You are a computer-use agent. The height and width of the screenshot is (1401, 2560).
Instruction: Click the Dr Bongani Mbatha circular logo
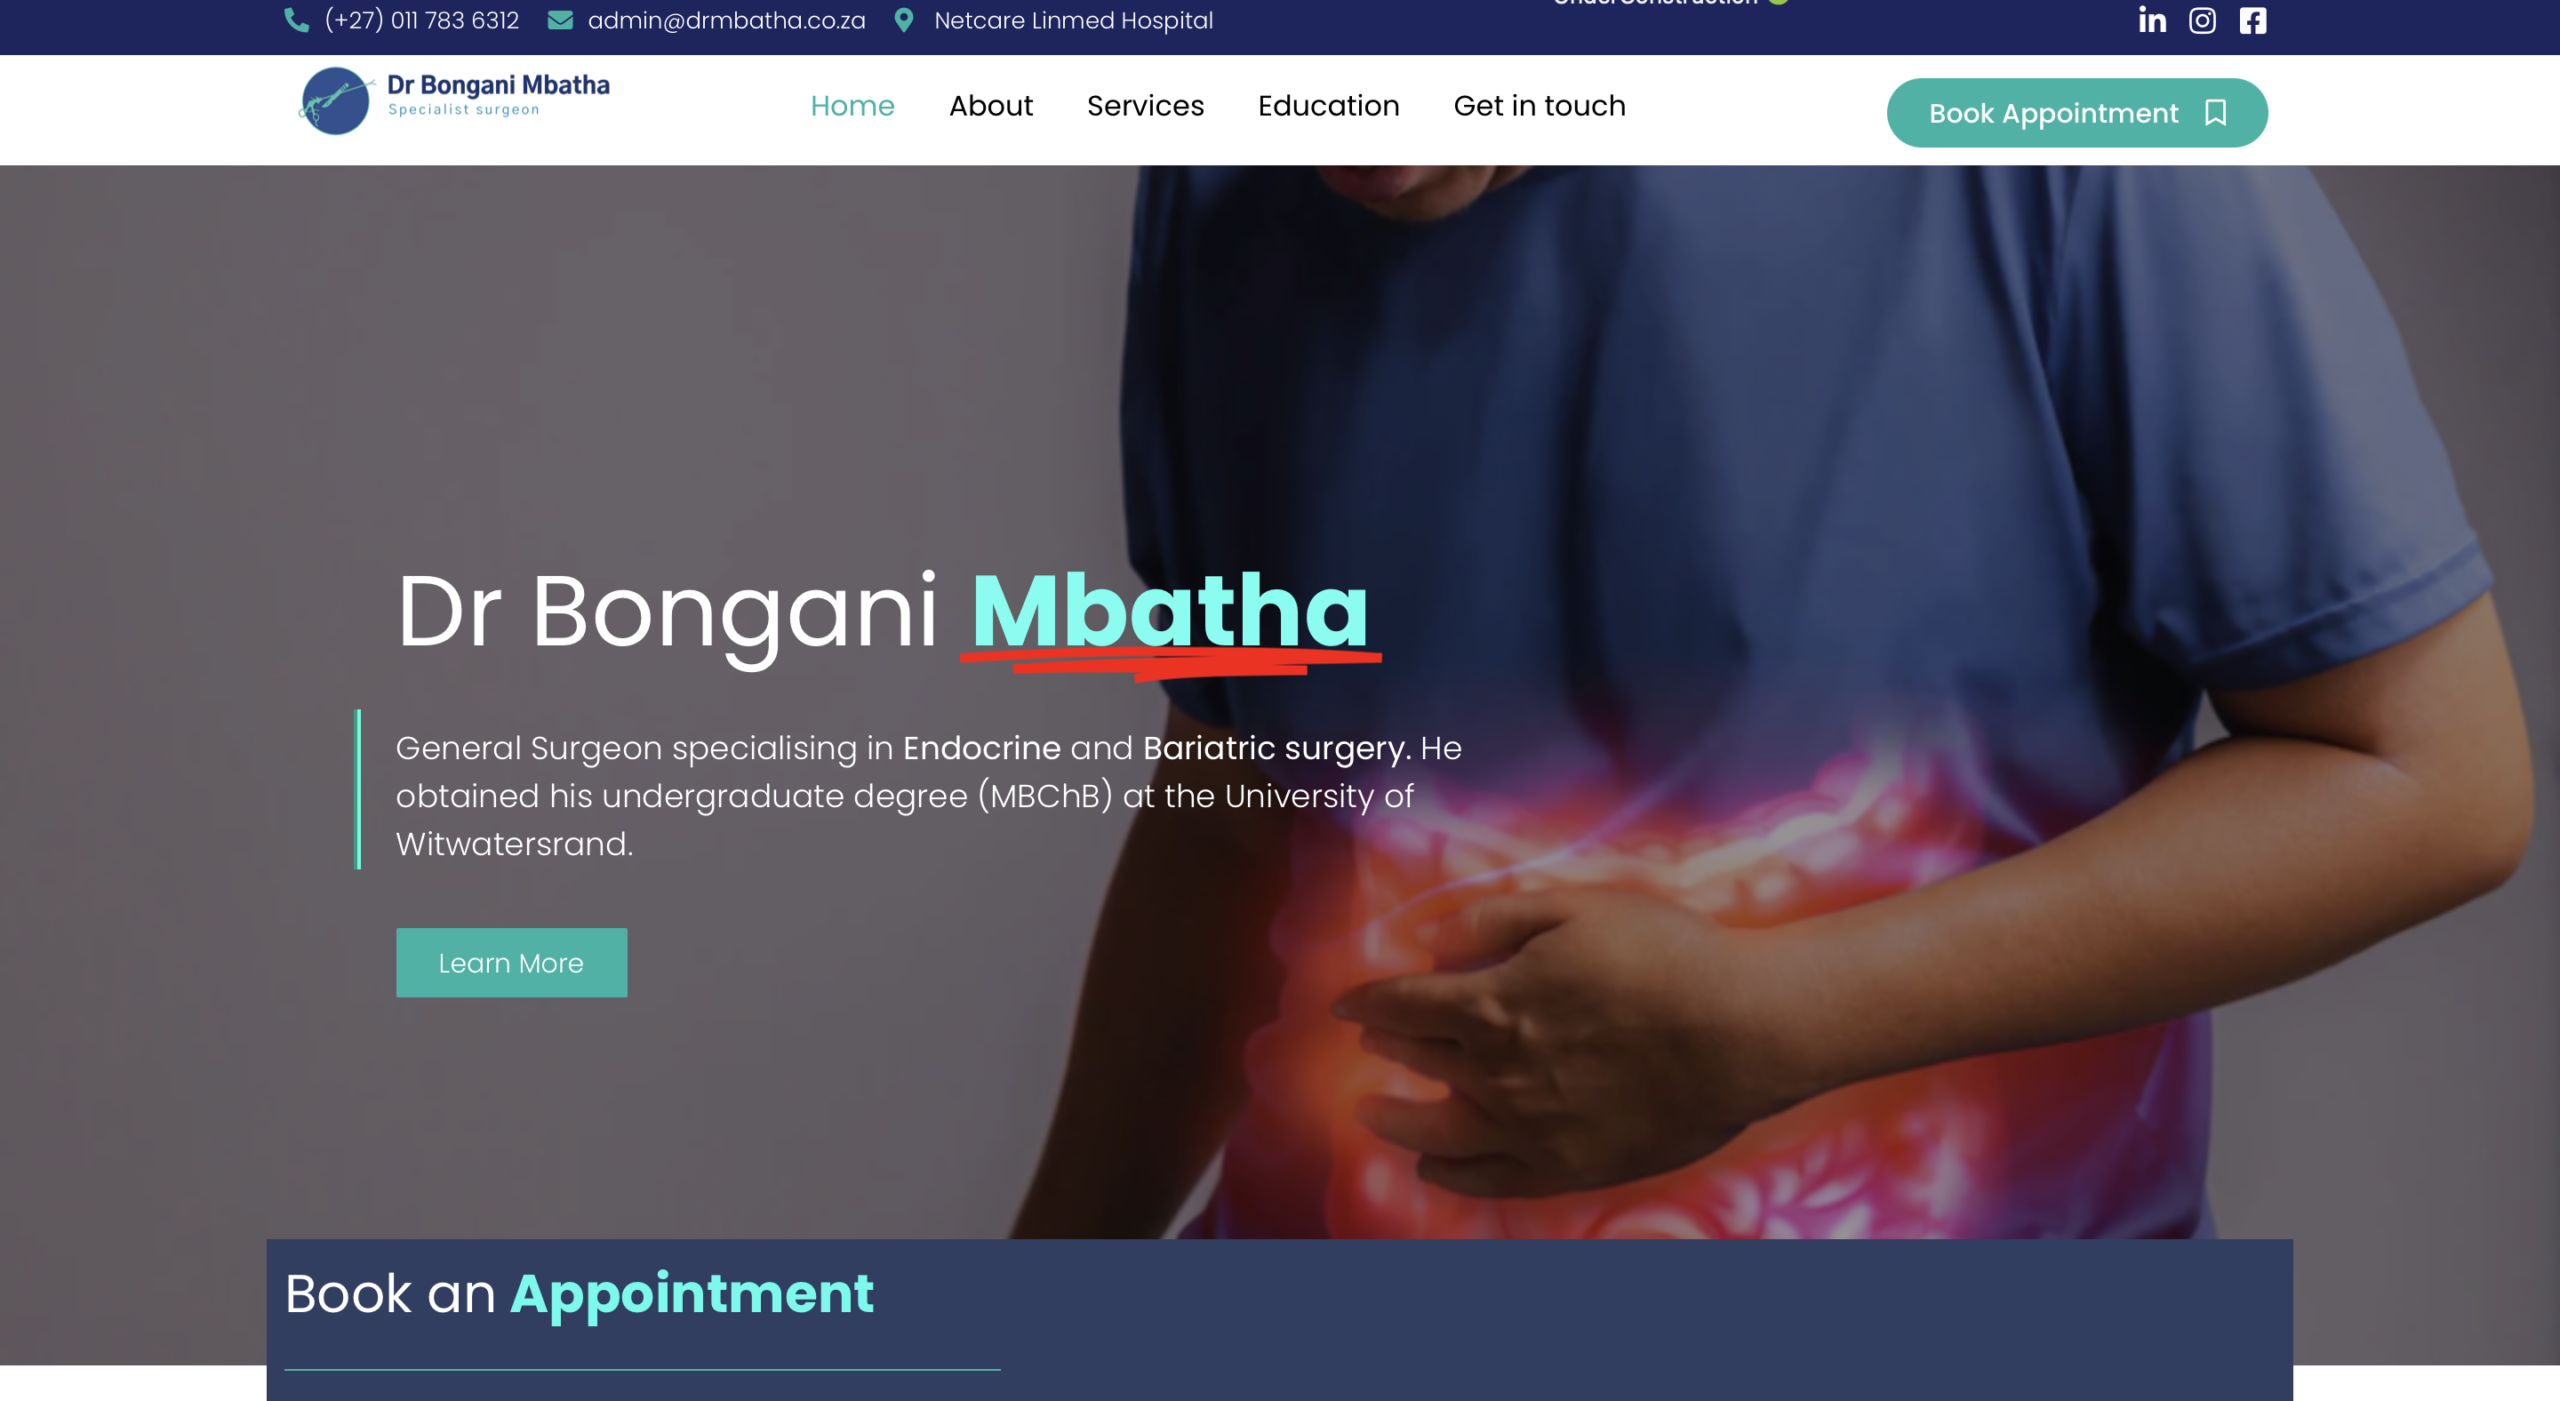[336, 101]
